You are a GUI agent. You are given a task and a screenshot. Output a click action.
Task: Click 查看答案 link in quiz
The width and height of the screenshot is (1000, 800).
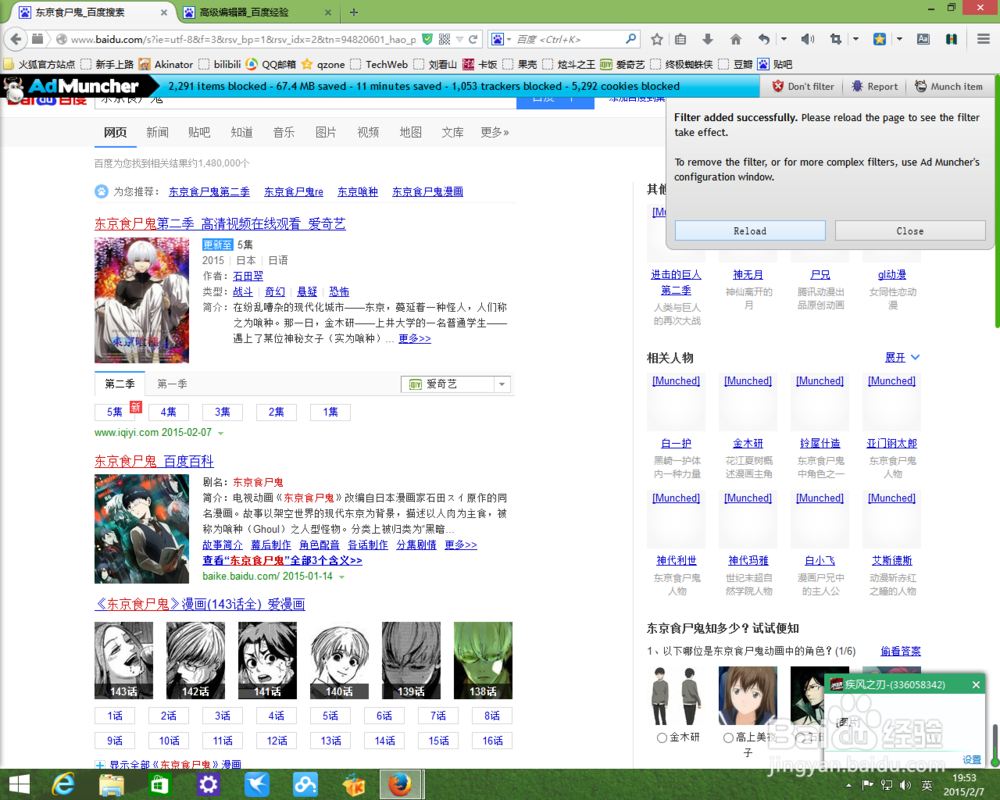(901, 651)
